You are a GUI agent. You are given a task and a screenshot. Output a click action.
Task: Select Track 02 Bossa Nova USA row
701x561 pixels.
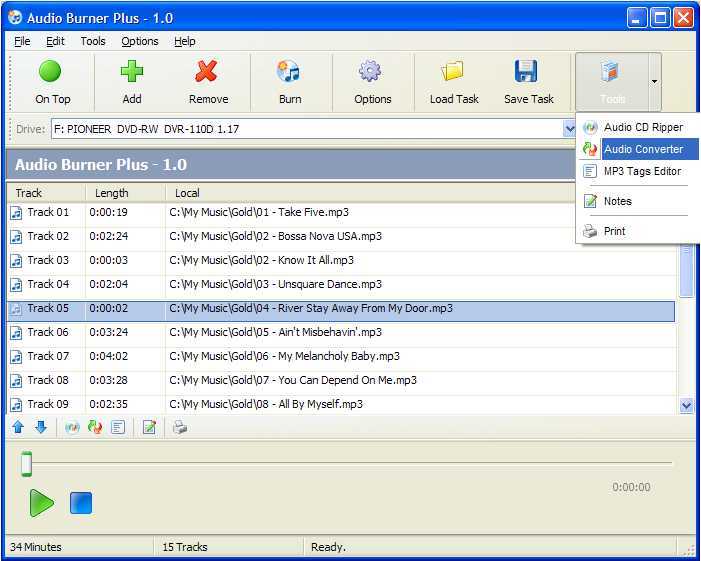341,236
